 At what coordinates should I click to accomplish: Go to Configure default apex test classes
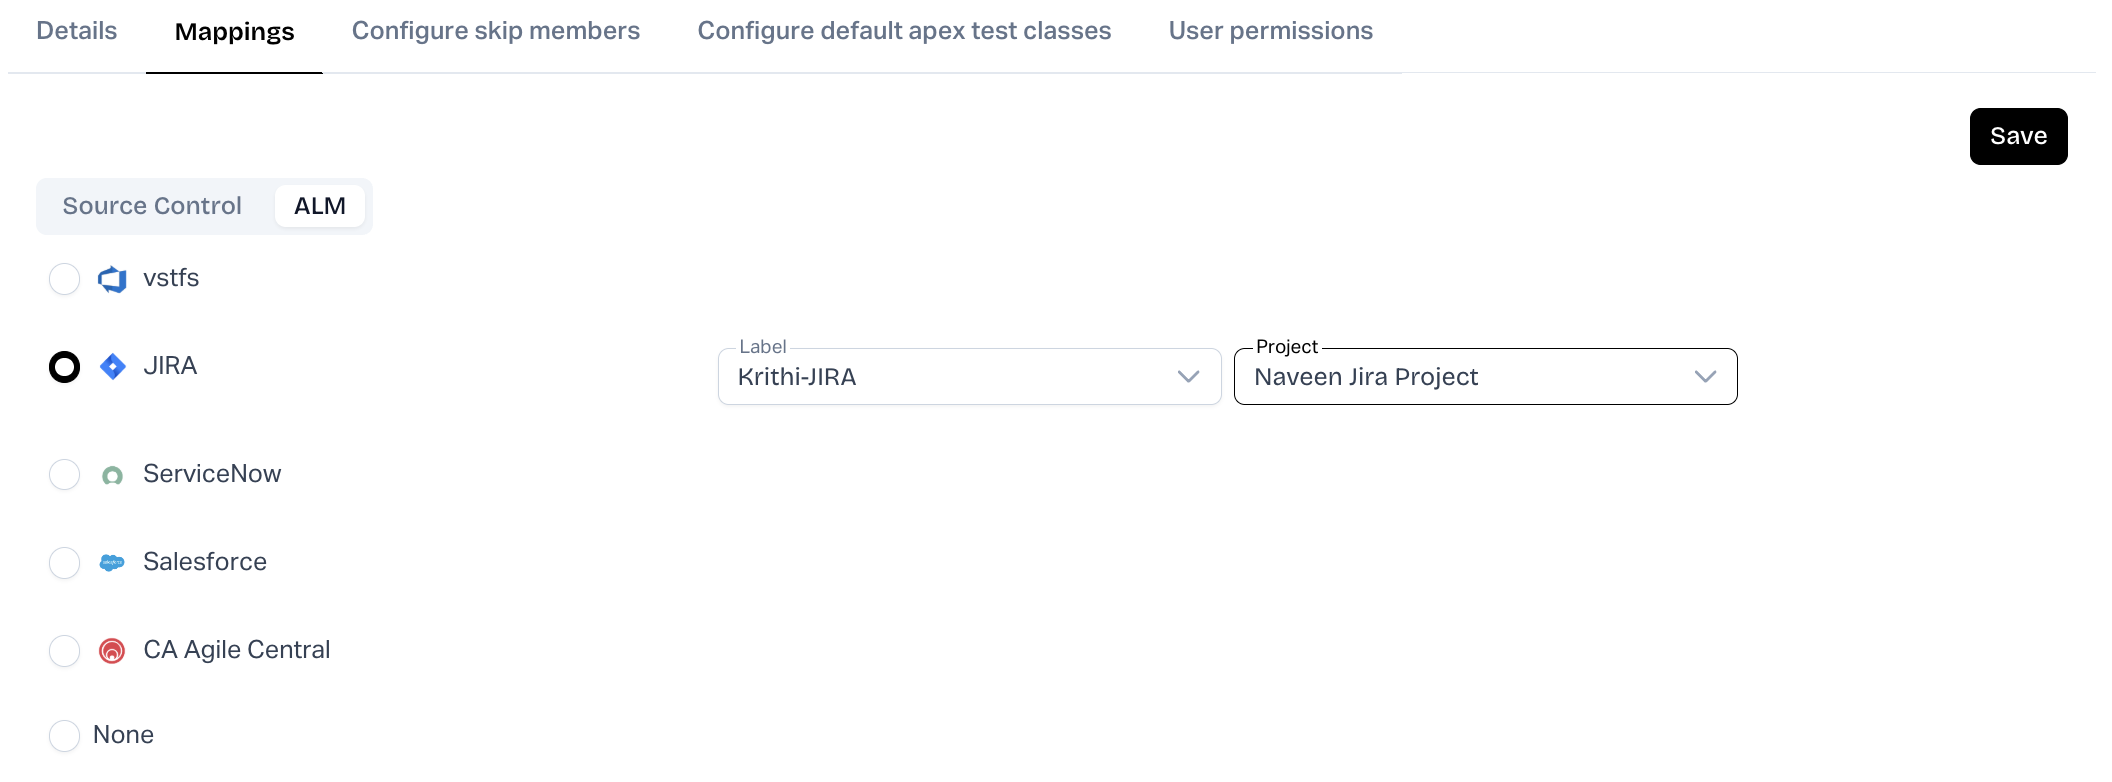point(904,31)
